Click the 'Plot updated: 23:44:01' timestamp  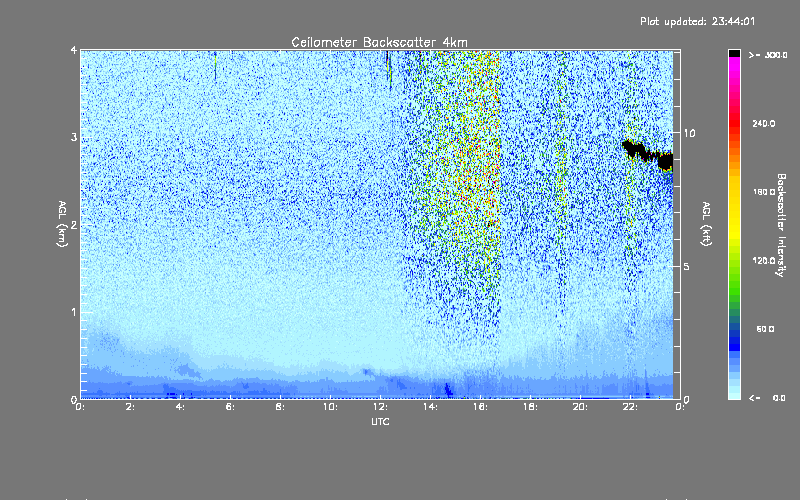coord(697,21)
